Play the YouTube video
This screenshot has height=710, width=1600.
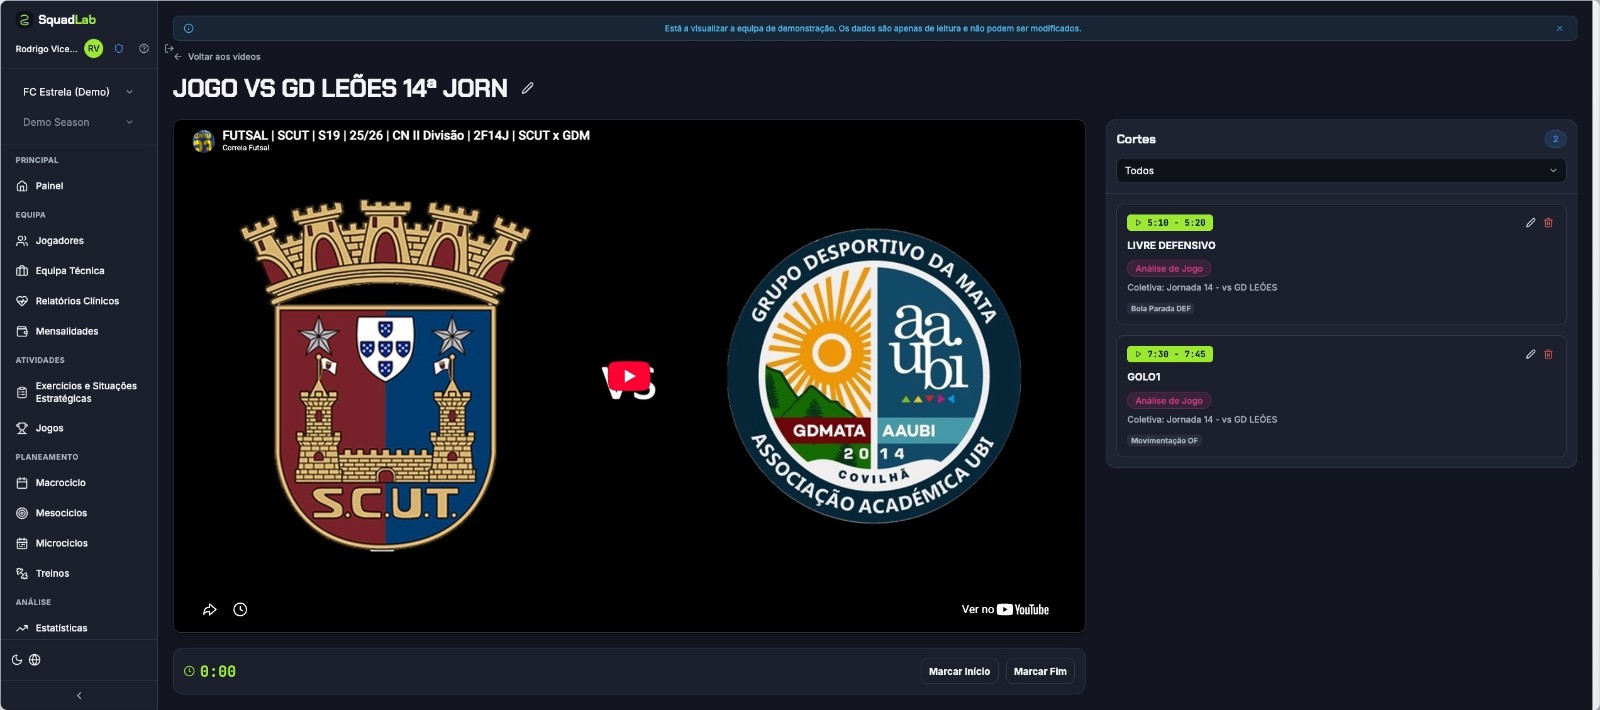click(x=629, y=376)
